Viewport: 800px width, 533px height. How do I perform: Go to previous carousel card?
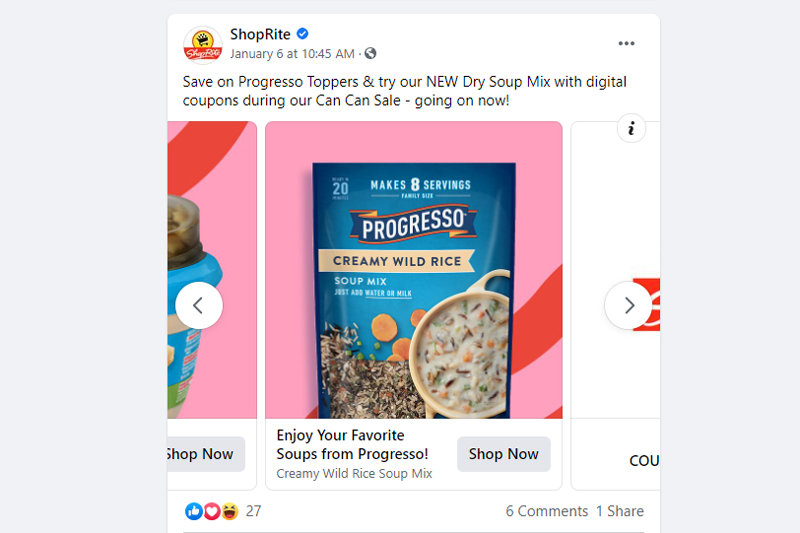(199, 306)
